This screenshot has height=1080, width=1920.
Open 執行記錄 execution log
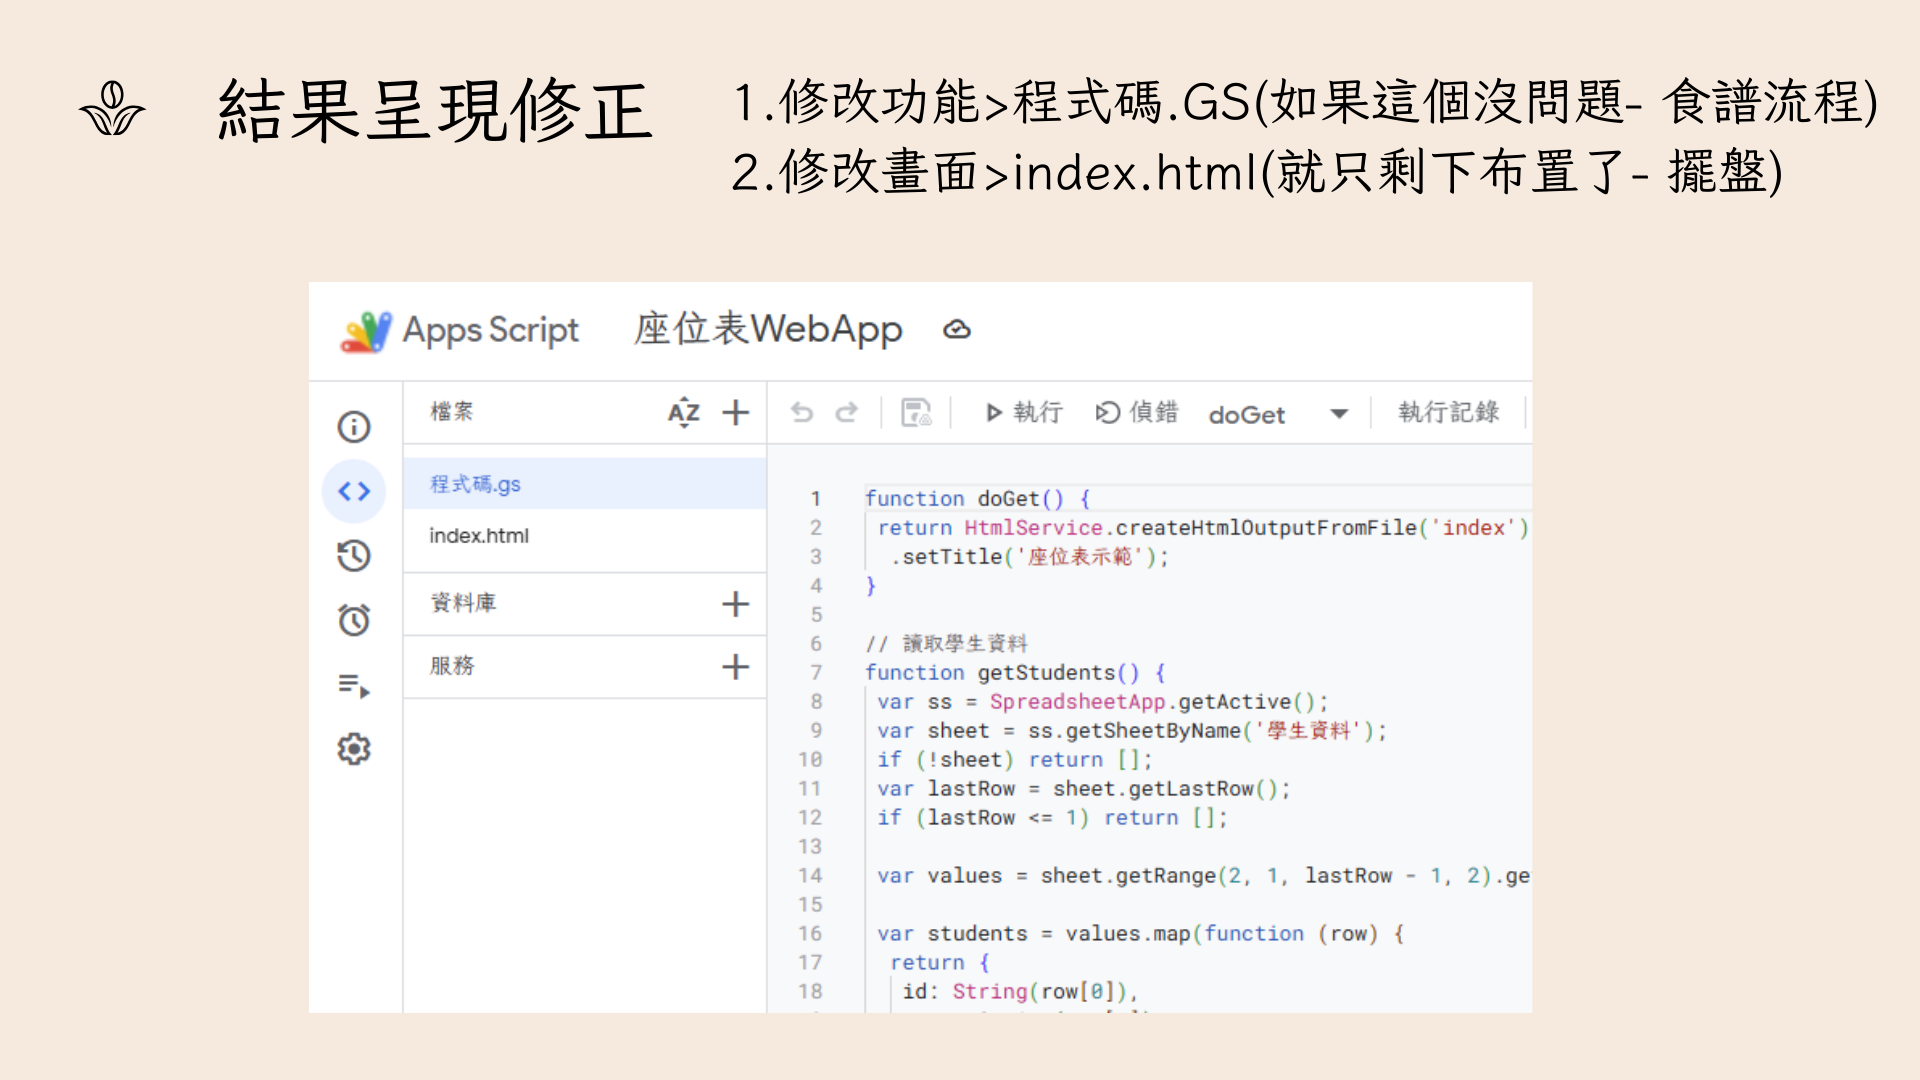coord(1448,412)
